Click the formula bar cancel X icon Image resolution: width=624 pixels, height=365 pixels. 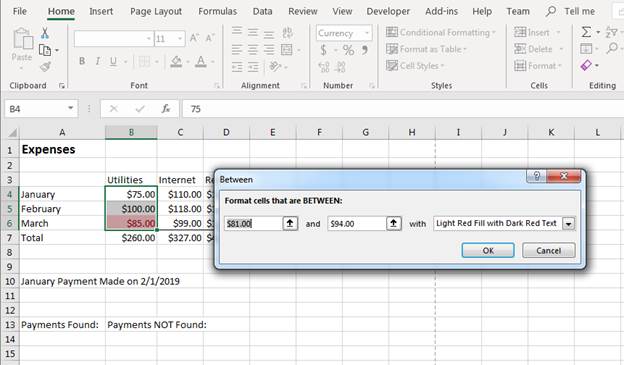114,108
